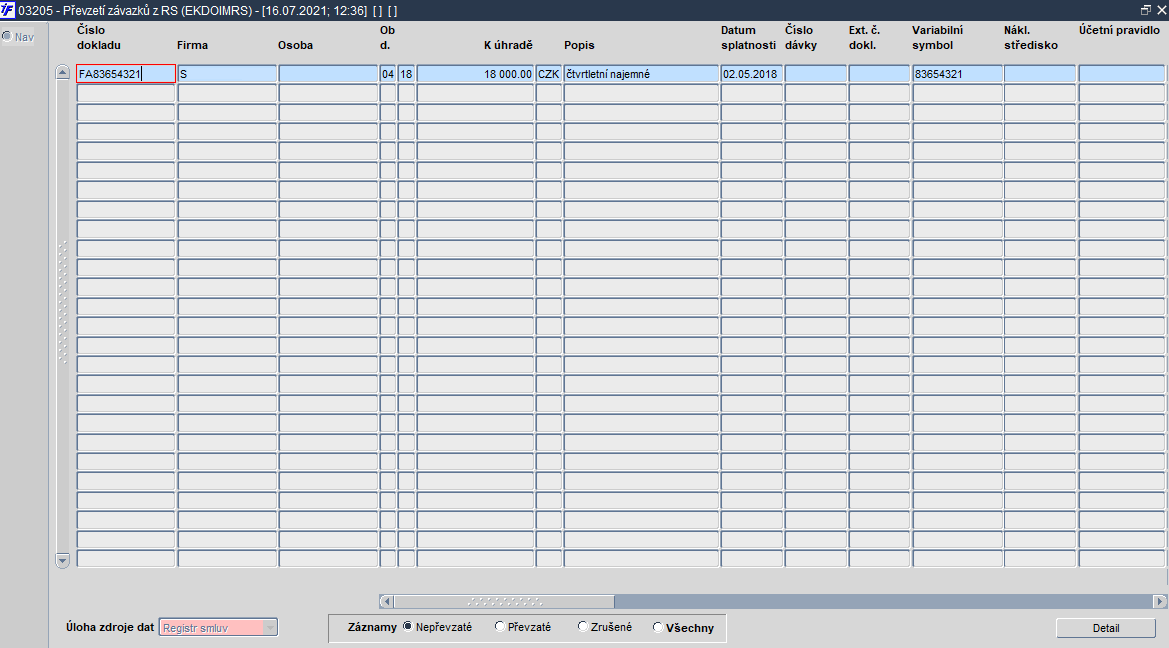Click the horizontal scrollbar thumb

pos(504,601)
